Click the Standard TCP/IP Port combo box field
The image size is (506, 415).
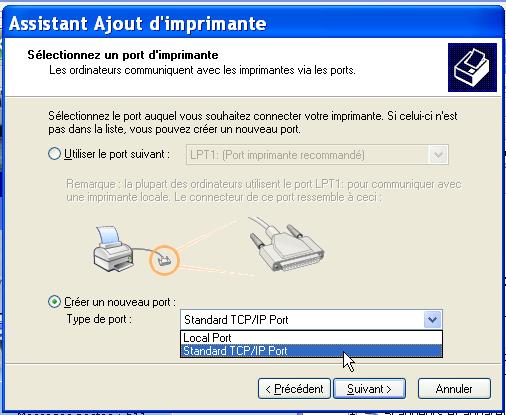[311, 320]
